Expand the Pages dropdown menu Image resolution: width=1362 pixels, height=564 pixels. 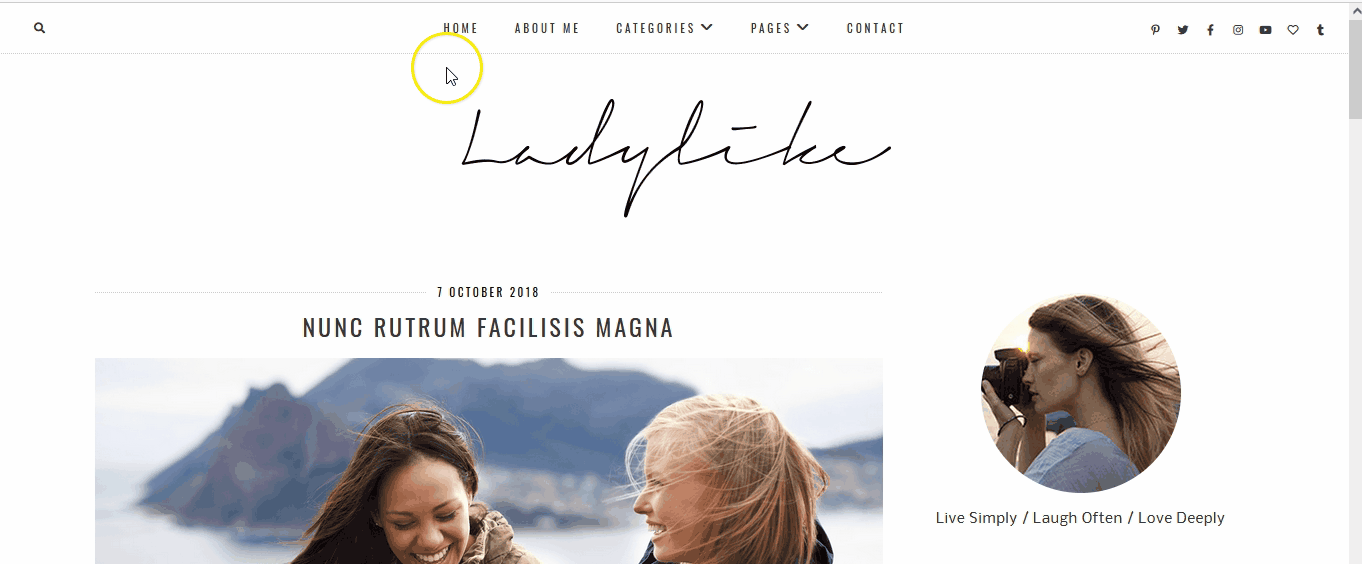pos(780,28)
